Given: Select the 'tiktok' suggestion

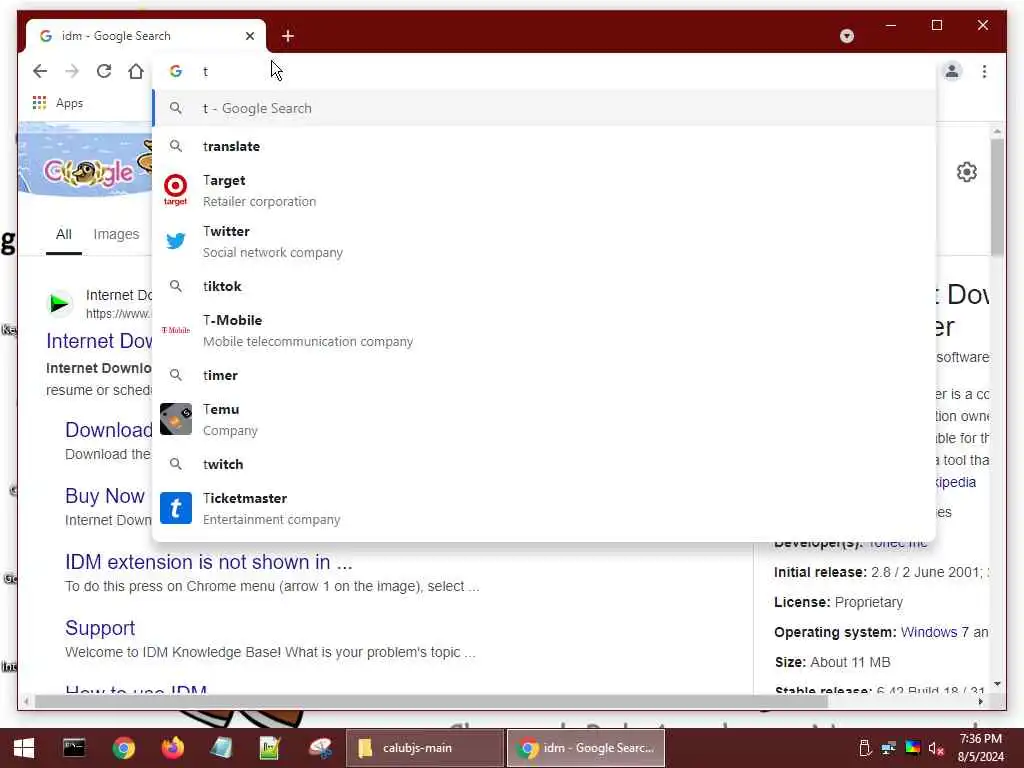Looking at the screenshot, I should click(544, 286).
